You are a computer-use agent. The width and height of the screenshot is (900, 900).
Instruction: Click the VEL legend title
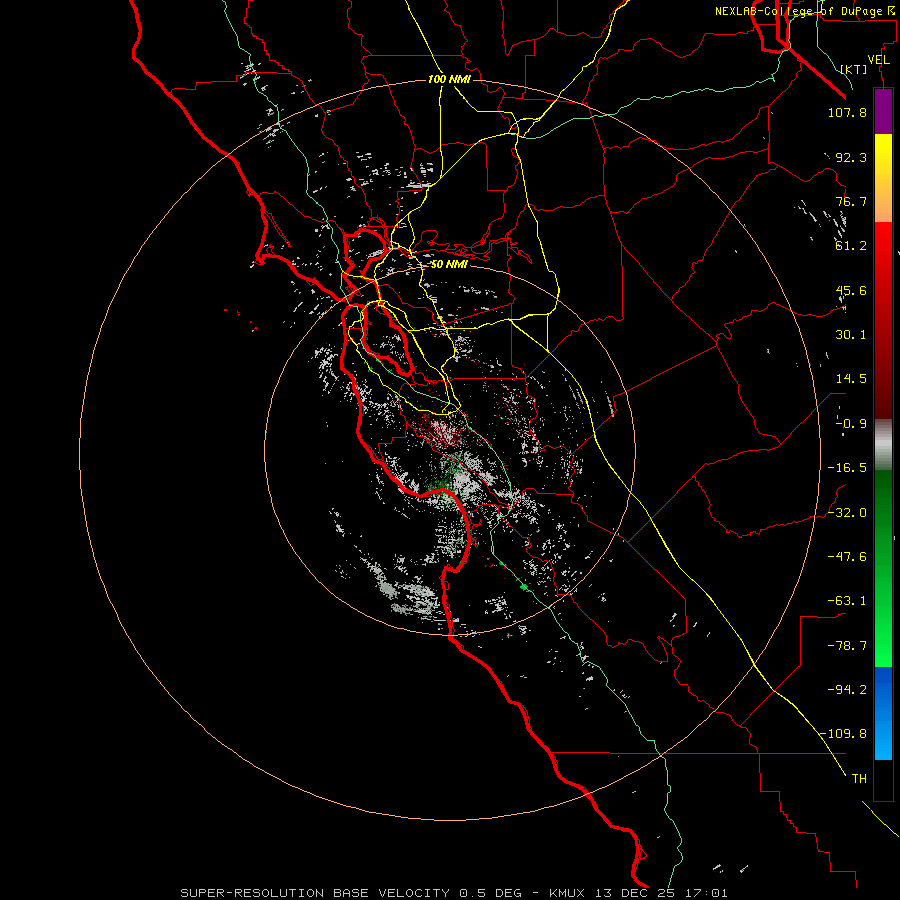878,60
